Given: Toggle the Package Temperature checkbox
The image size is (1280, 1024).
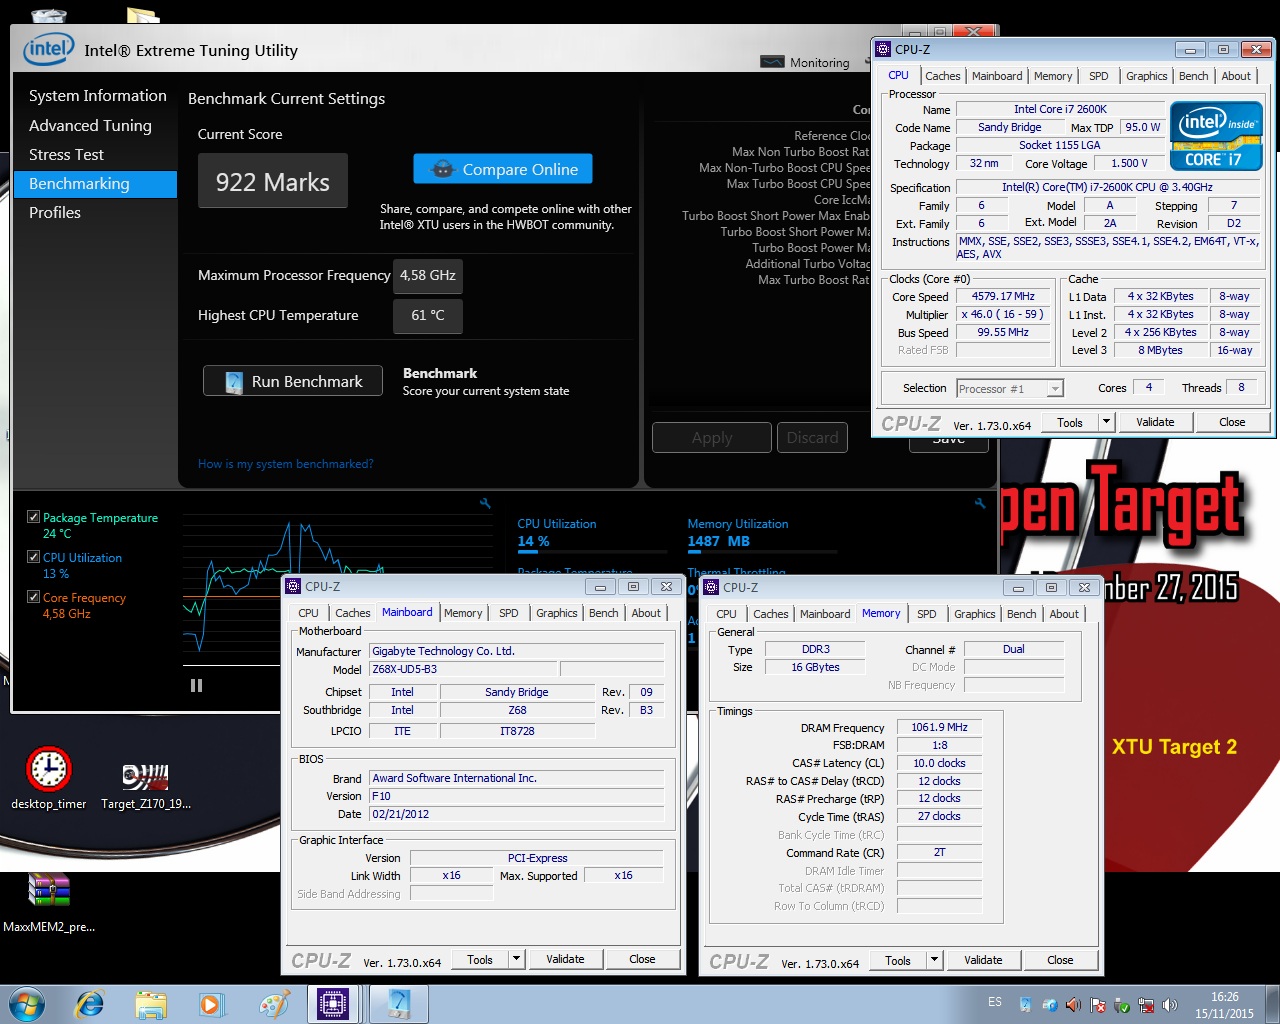Looking at the screenshot, I should coord(33,517).
